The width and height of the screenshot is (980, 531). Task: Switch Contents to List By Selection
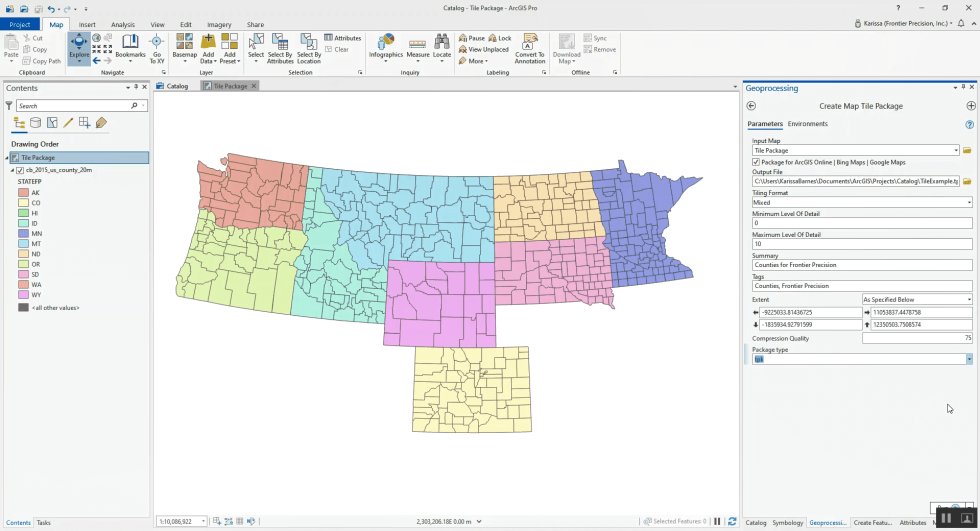coord(52,123)
